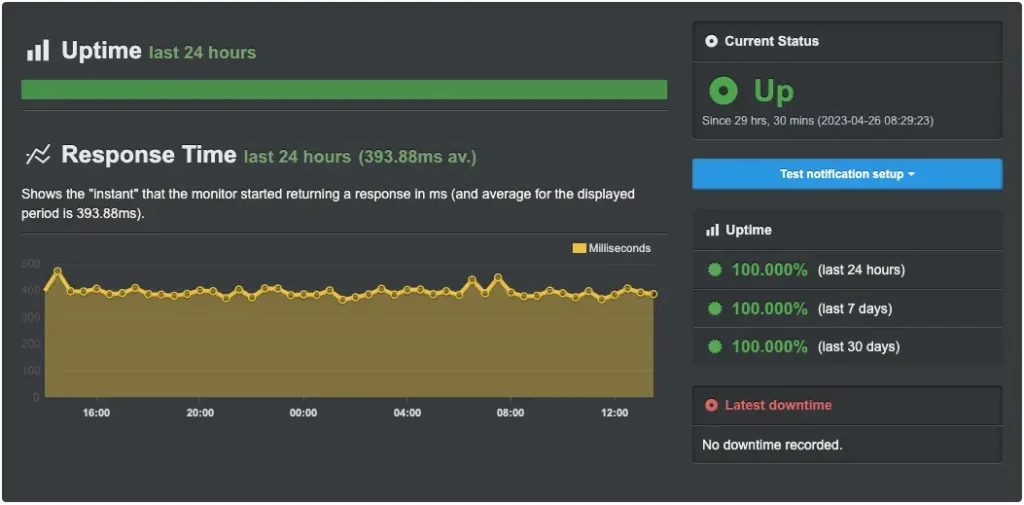Image resolution: width=1024 pixels, height=505 pixels.
Task: Click the line graph icon beside Response Time
Action: point(38,155)
